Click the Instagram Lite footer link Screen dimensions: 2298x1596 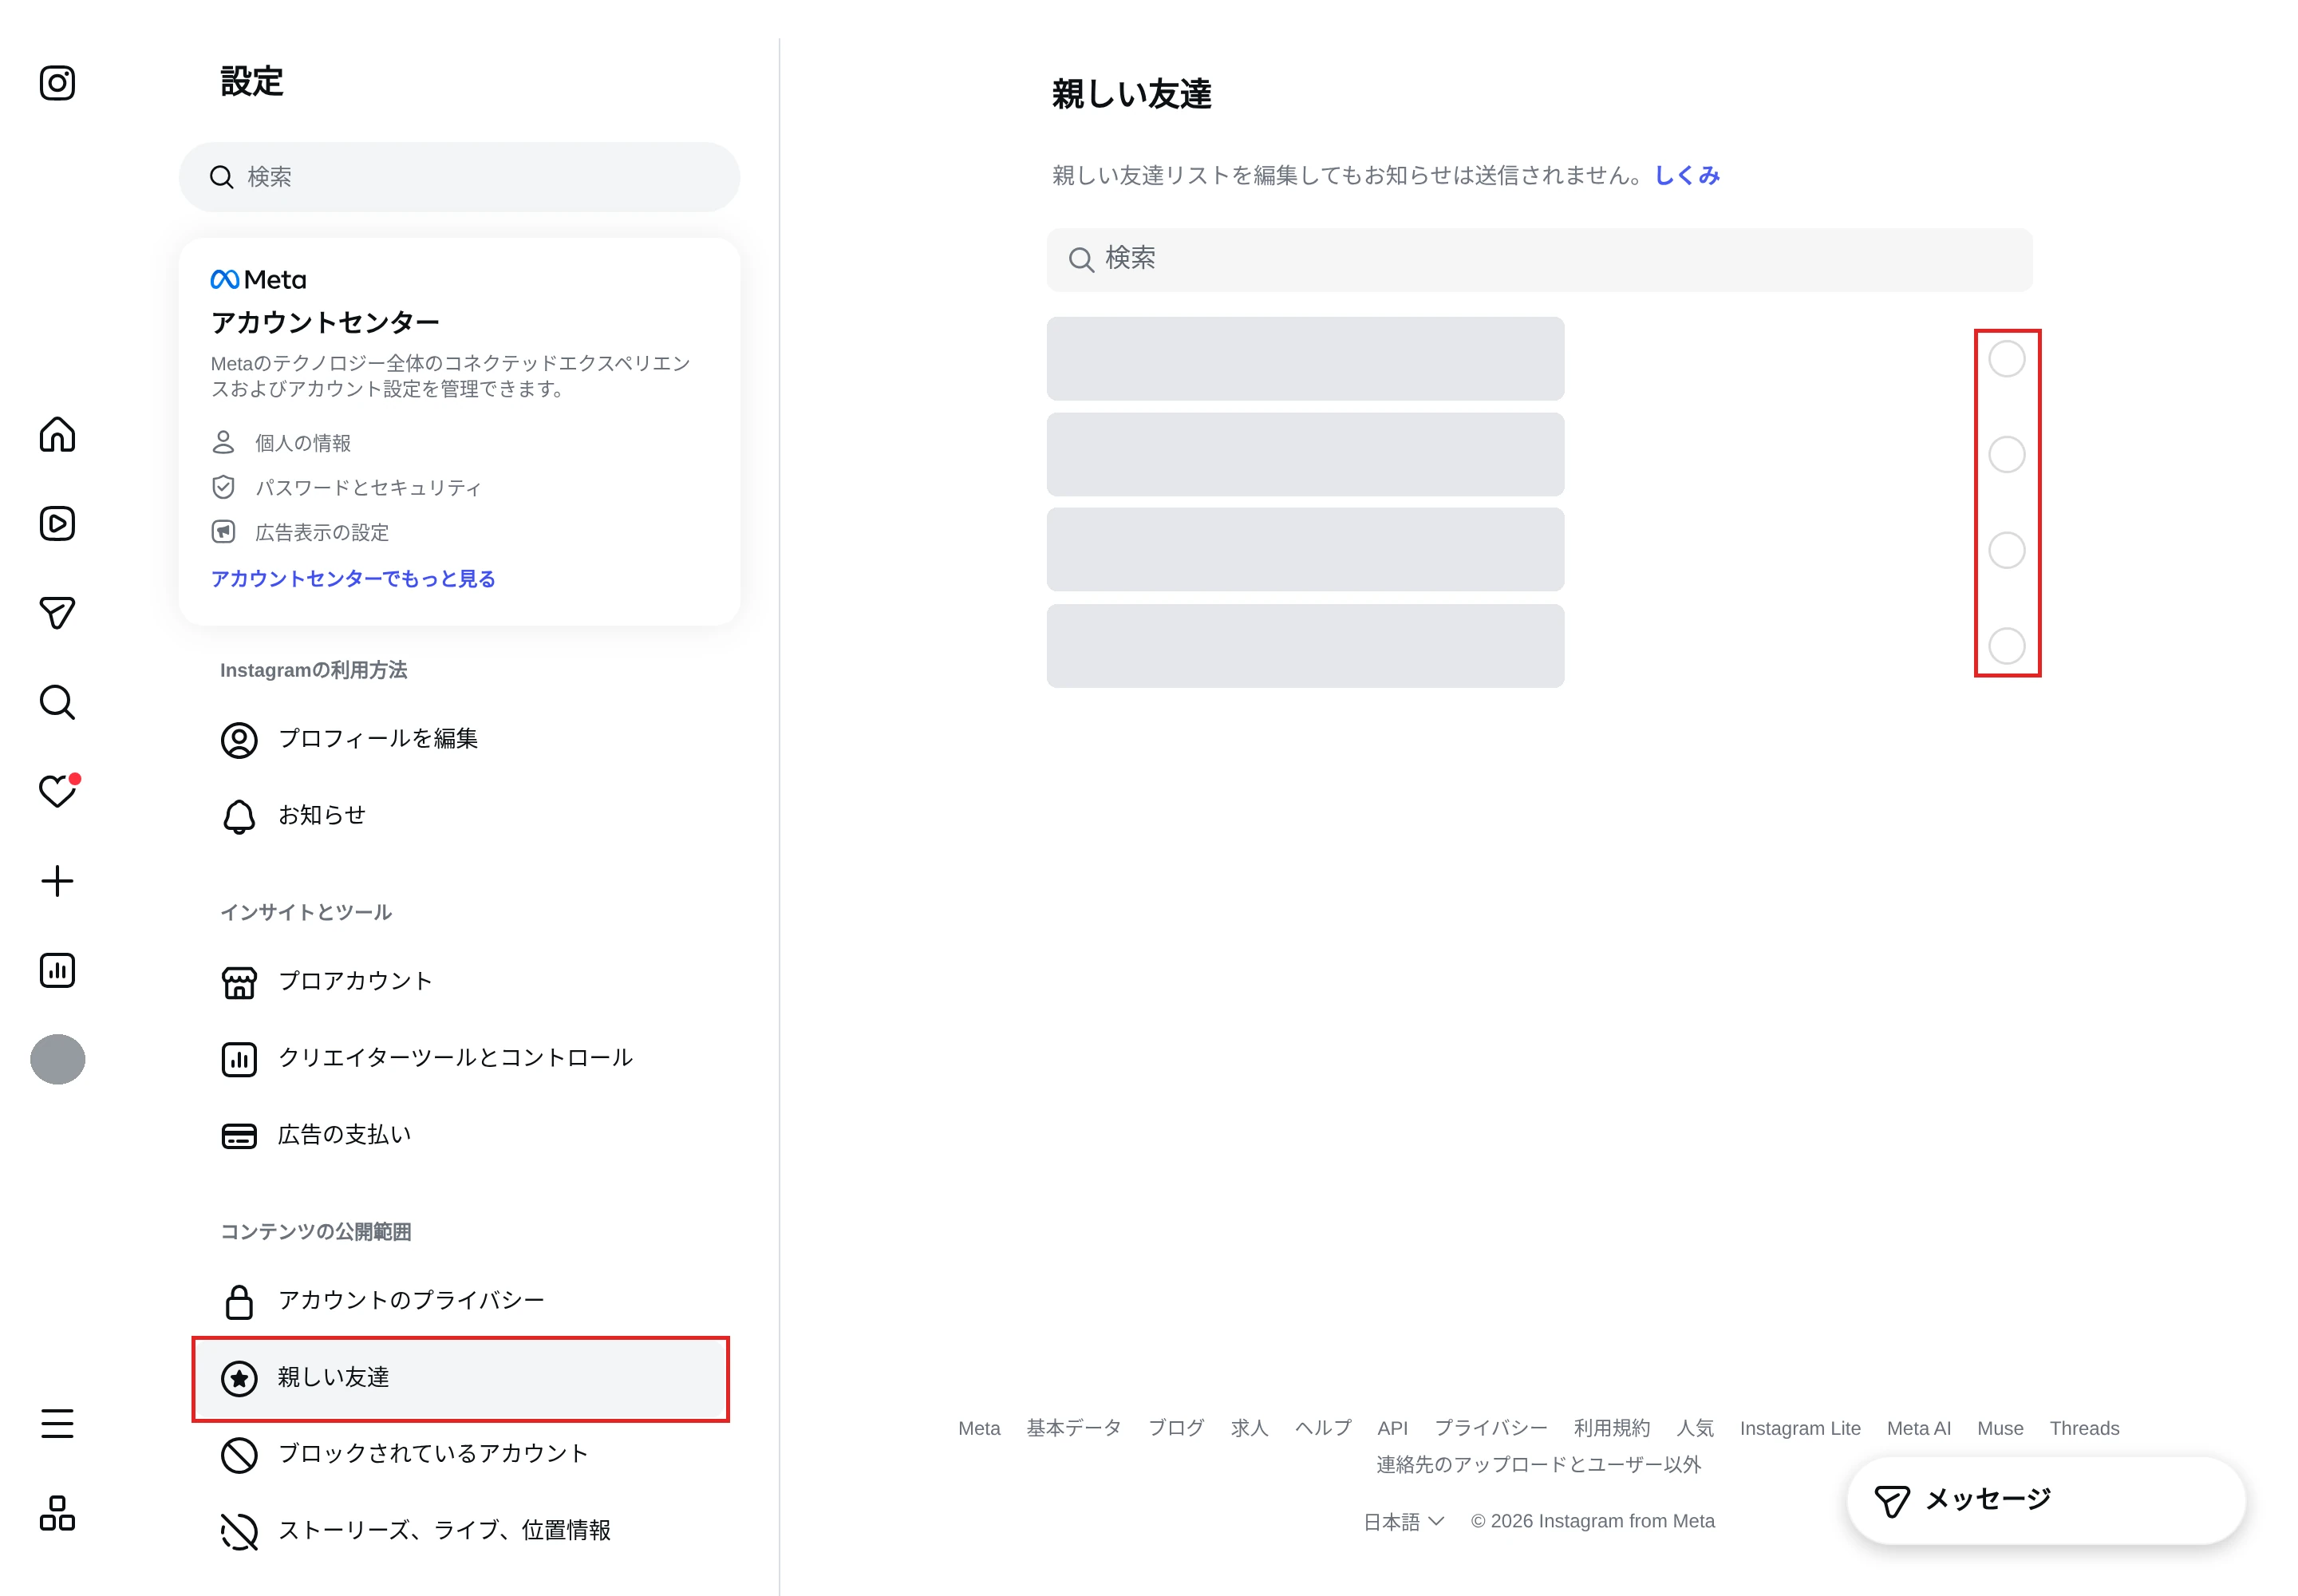click(x=1800, y=1428)
